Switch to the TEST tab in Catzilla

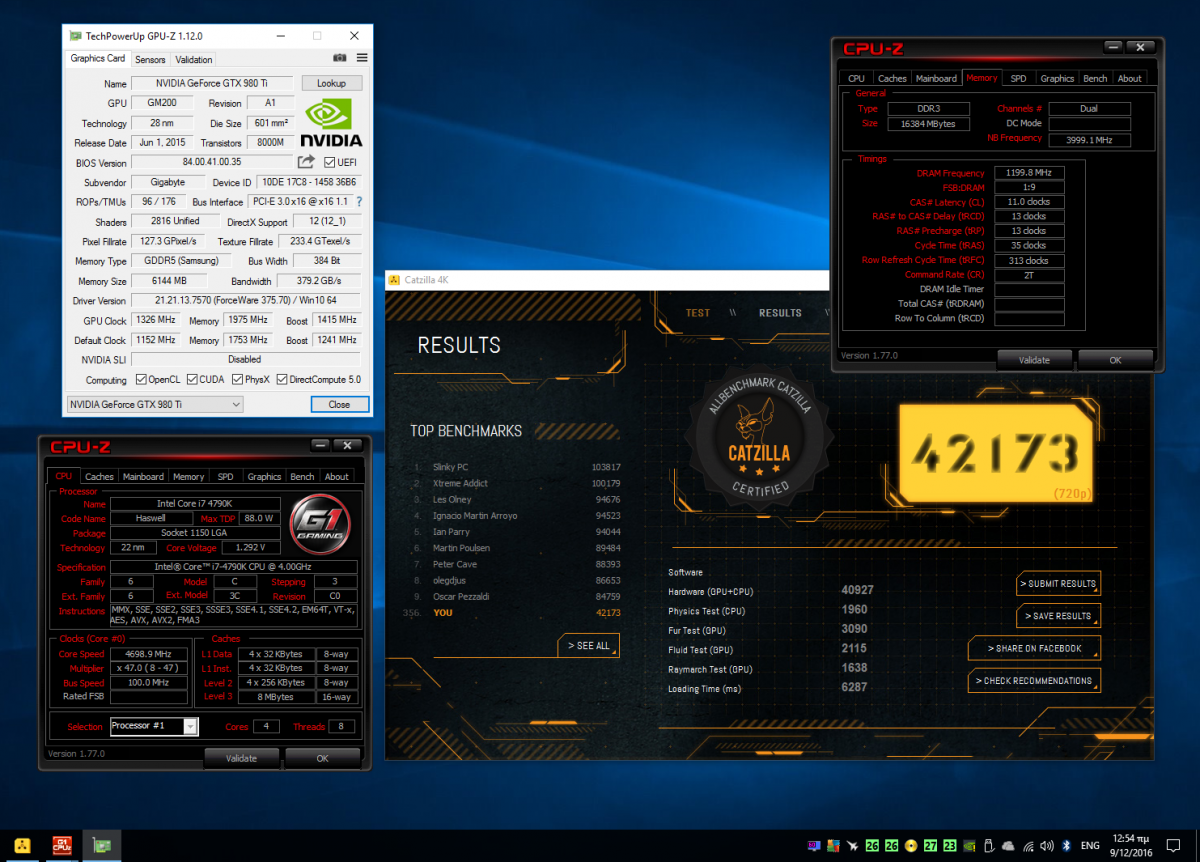698,313
